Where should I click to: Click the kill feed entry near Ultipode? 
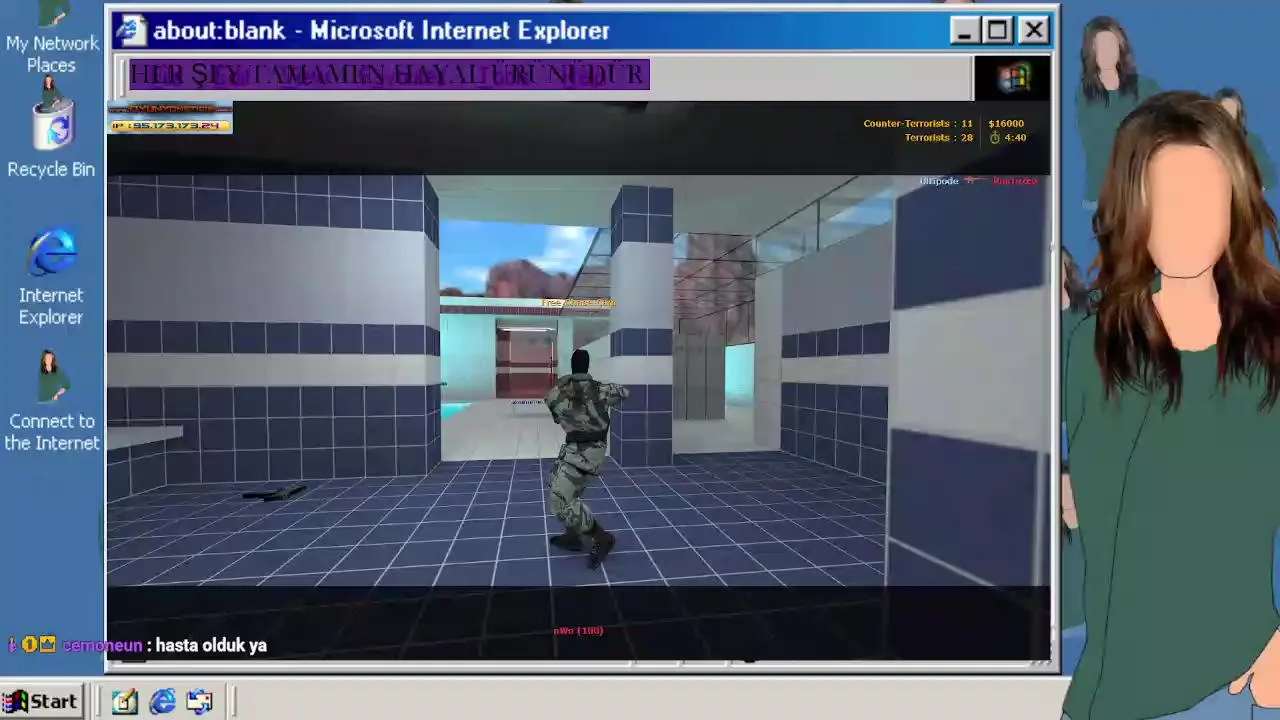pyautogui.click(x=979, y=181)
